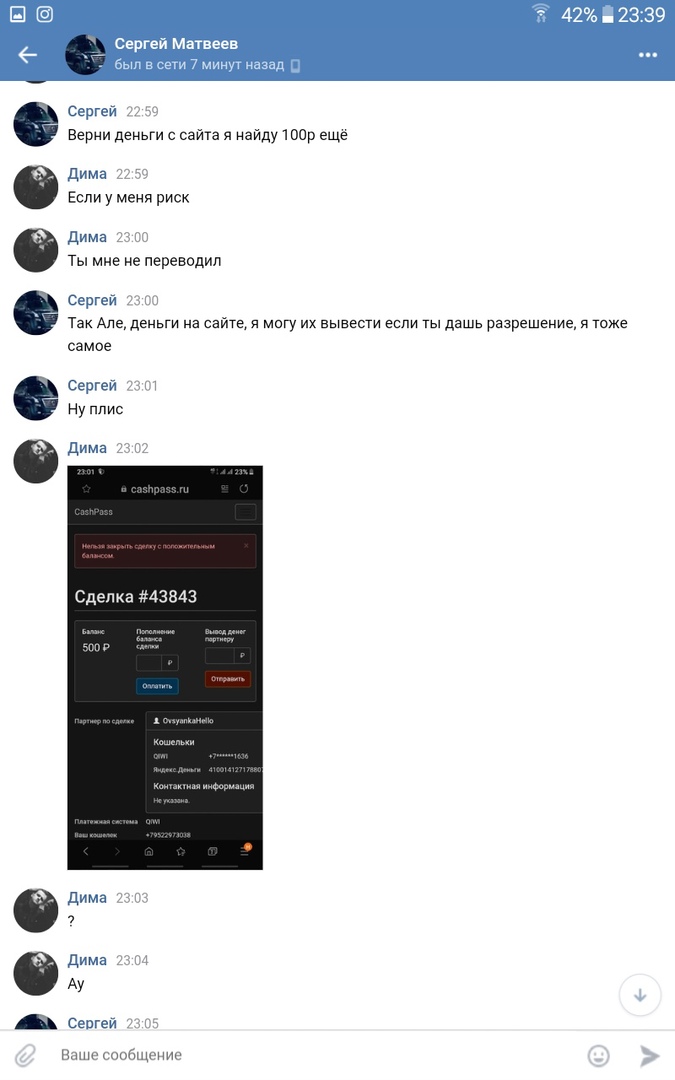This screenshot has height=1080, width=675.
Task: Jump to latest messages with down-arrow button
Action: coord(640,995)
